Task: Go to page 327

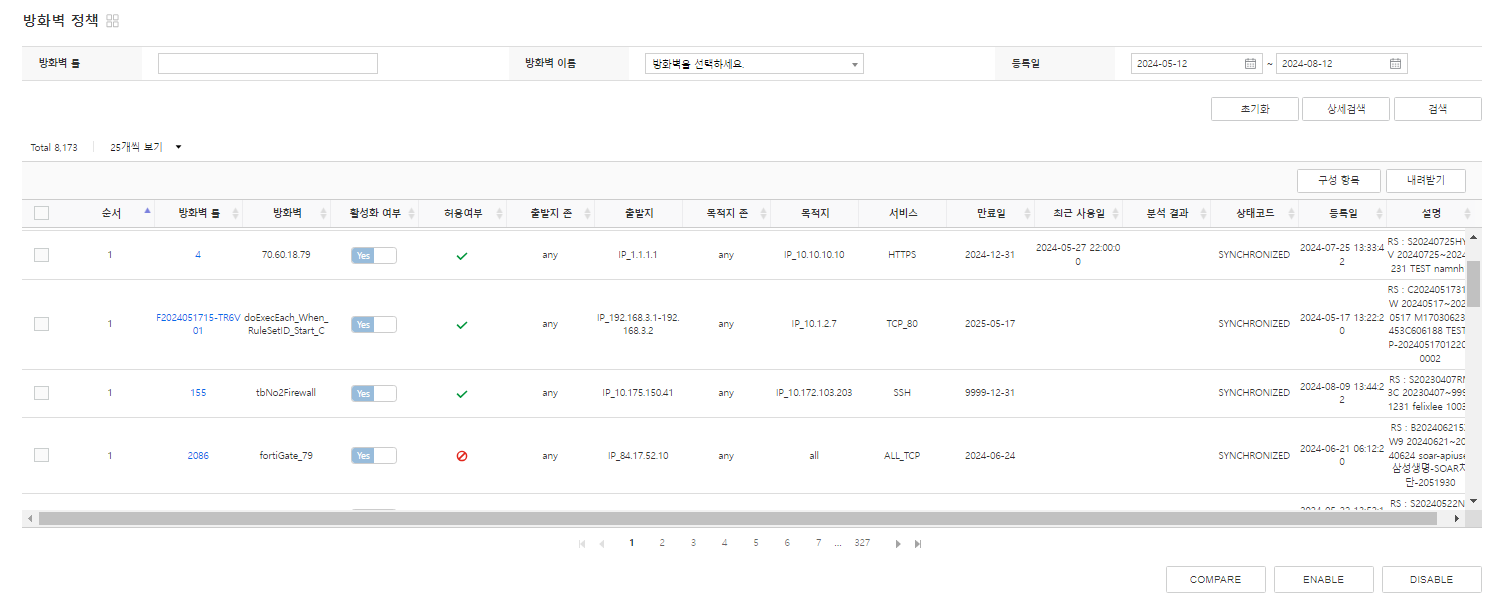Action: tap(862, 543)
